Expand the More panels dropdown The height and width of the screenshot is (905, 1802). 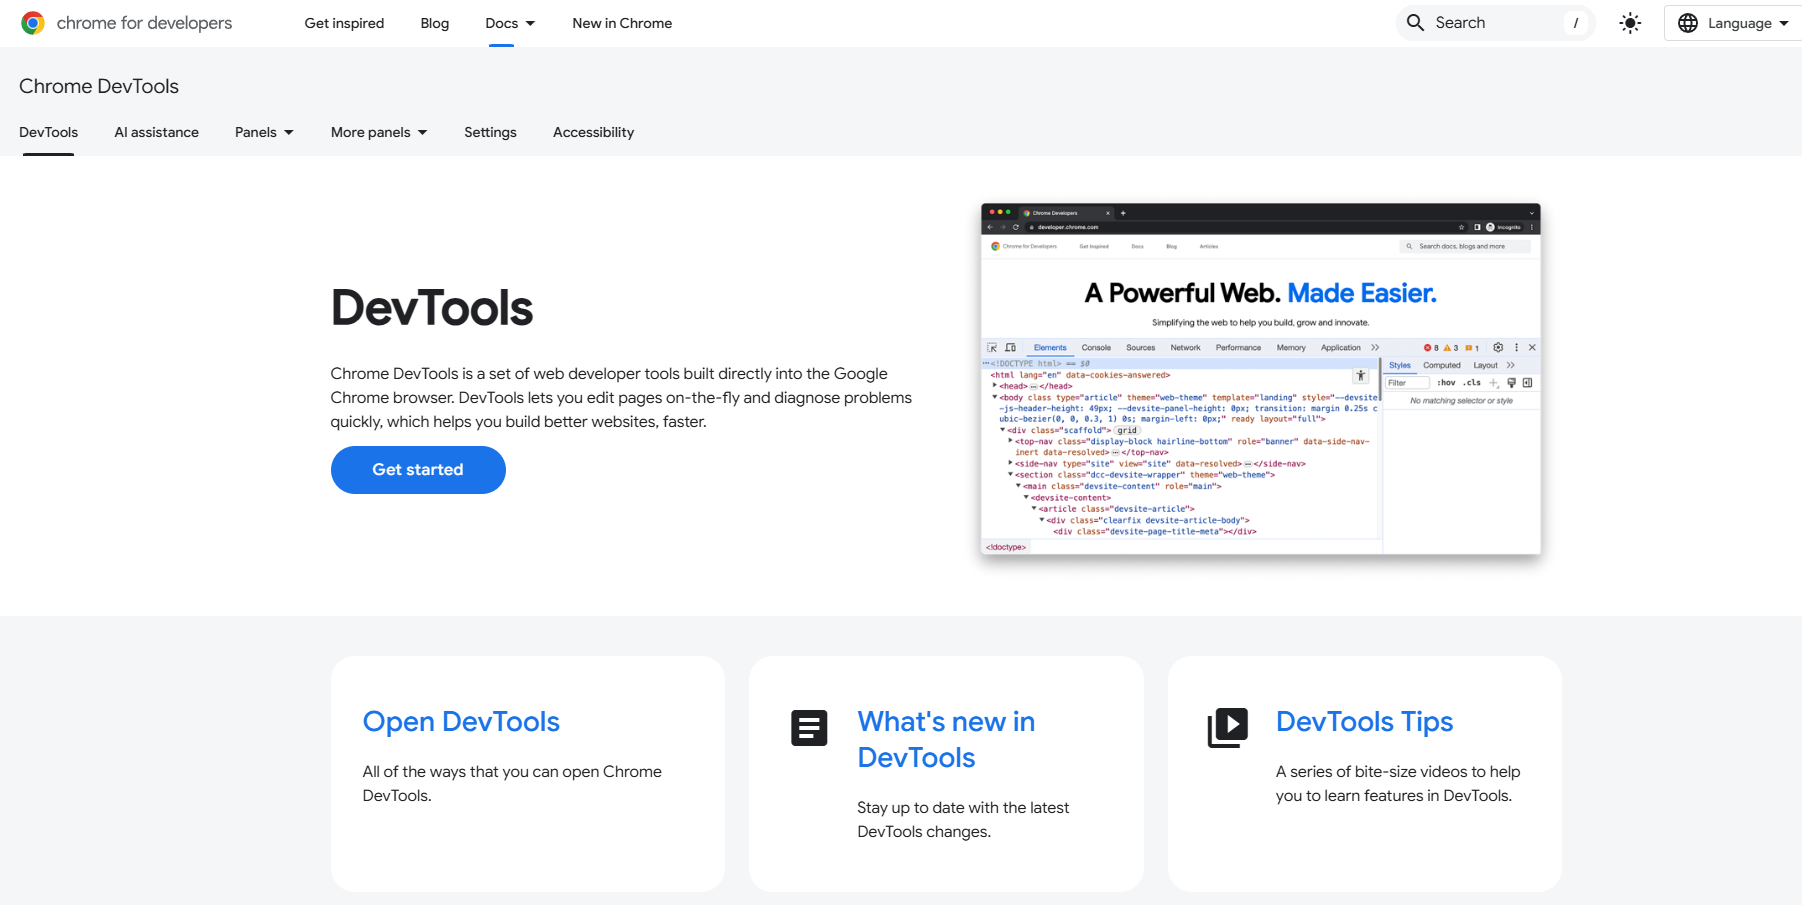click(x=379, y=132)
